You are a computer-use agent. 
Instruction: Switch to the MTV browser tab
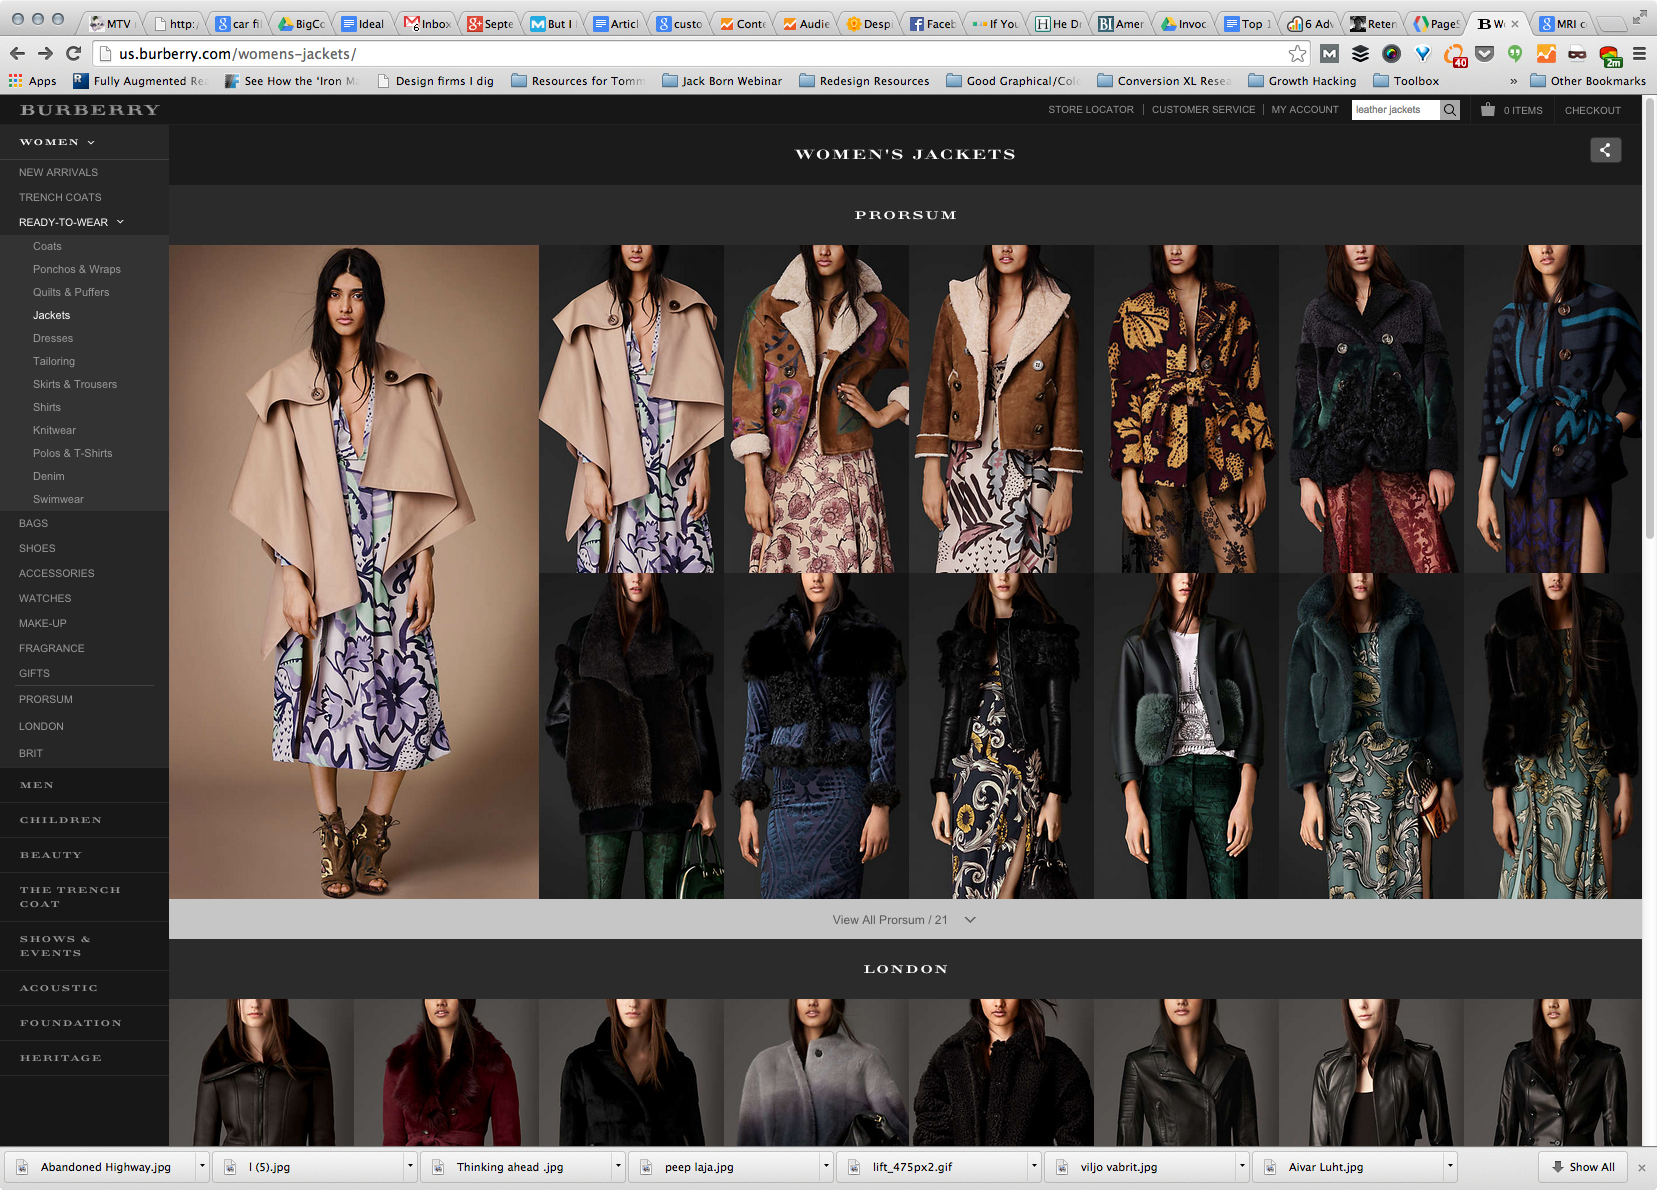tap(110, 23)
